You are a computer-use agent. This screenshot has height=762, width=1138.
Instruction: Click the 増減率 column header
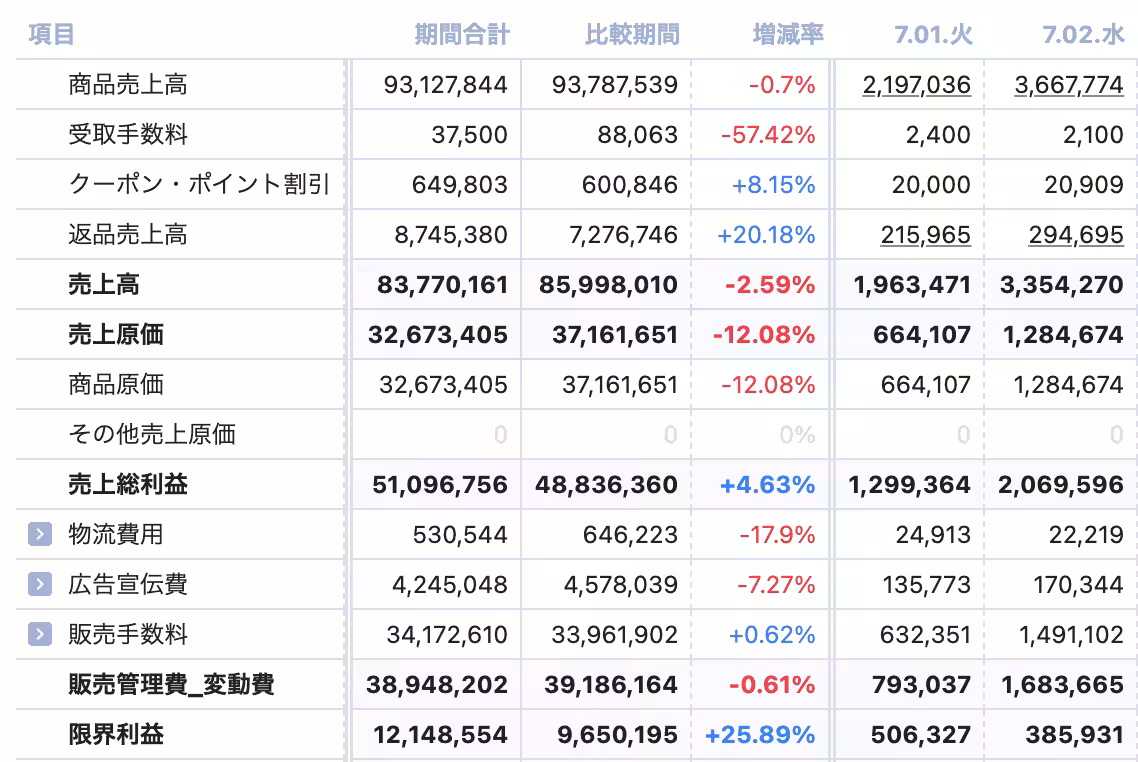(788, 35)
